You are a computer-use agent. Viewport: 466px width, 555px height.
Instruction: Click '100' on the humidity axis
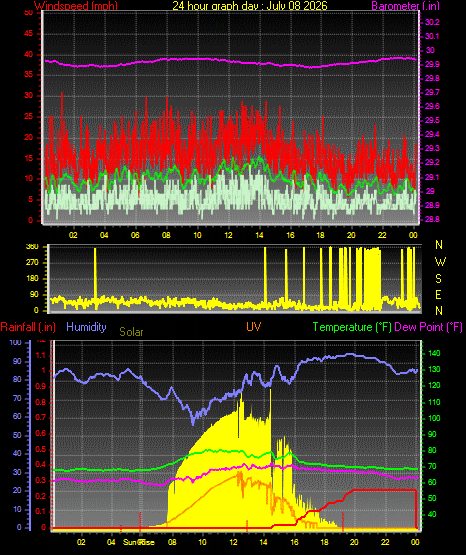click(15, 342)
